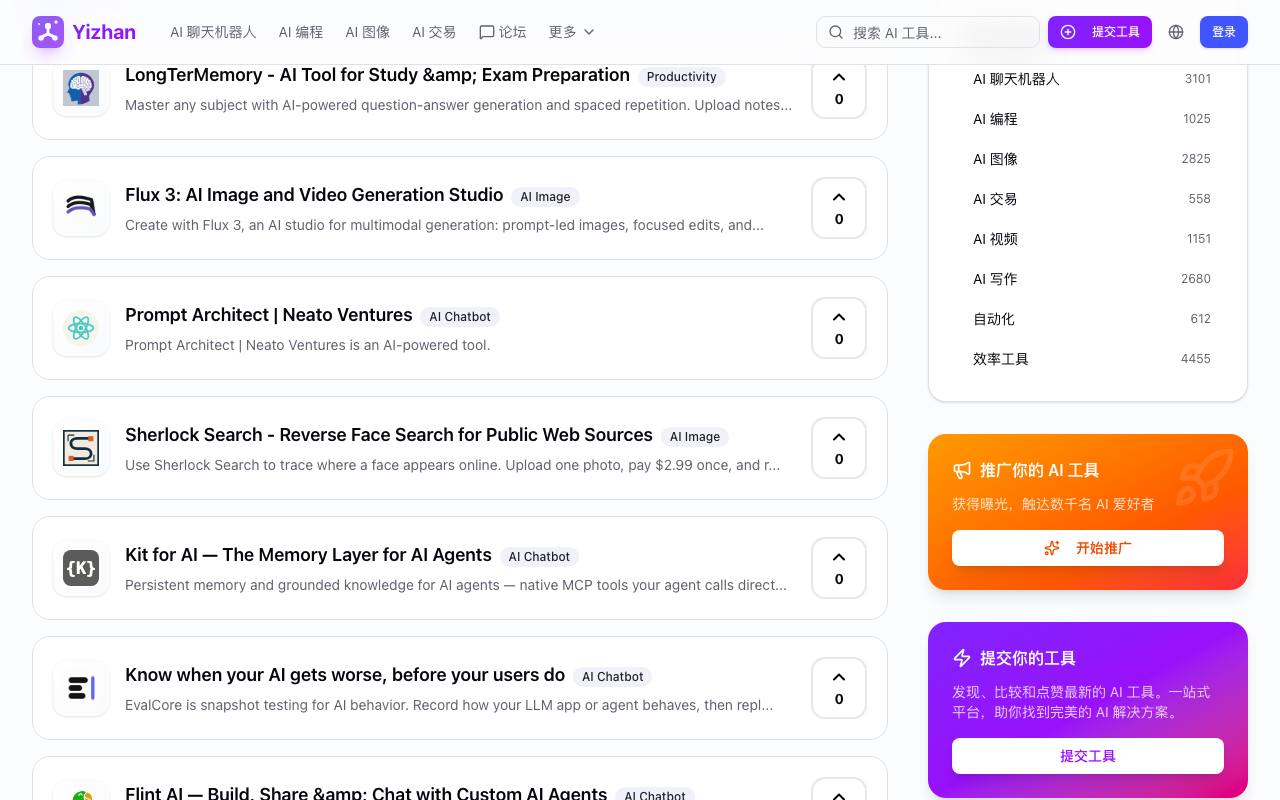Upvote Sherlock Search tool
This screenshot has width=1280, height=800.
tap(839, 448)
